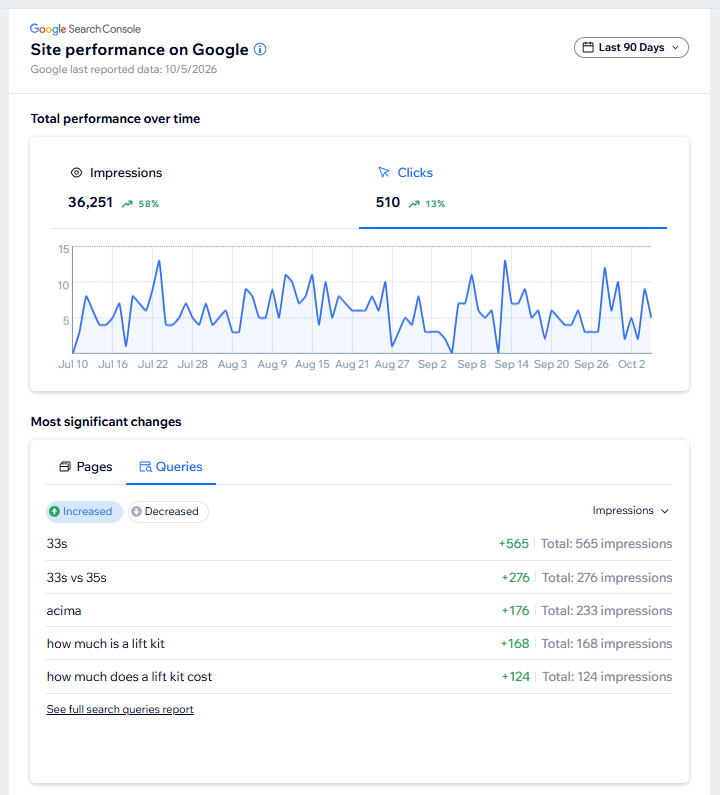Image resolution: width=720 pixels, height=795 pixels.
Task: Select the 'how much is a lift kit' query
Action: pos(359,643)
